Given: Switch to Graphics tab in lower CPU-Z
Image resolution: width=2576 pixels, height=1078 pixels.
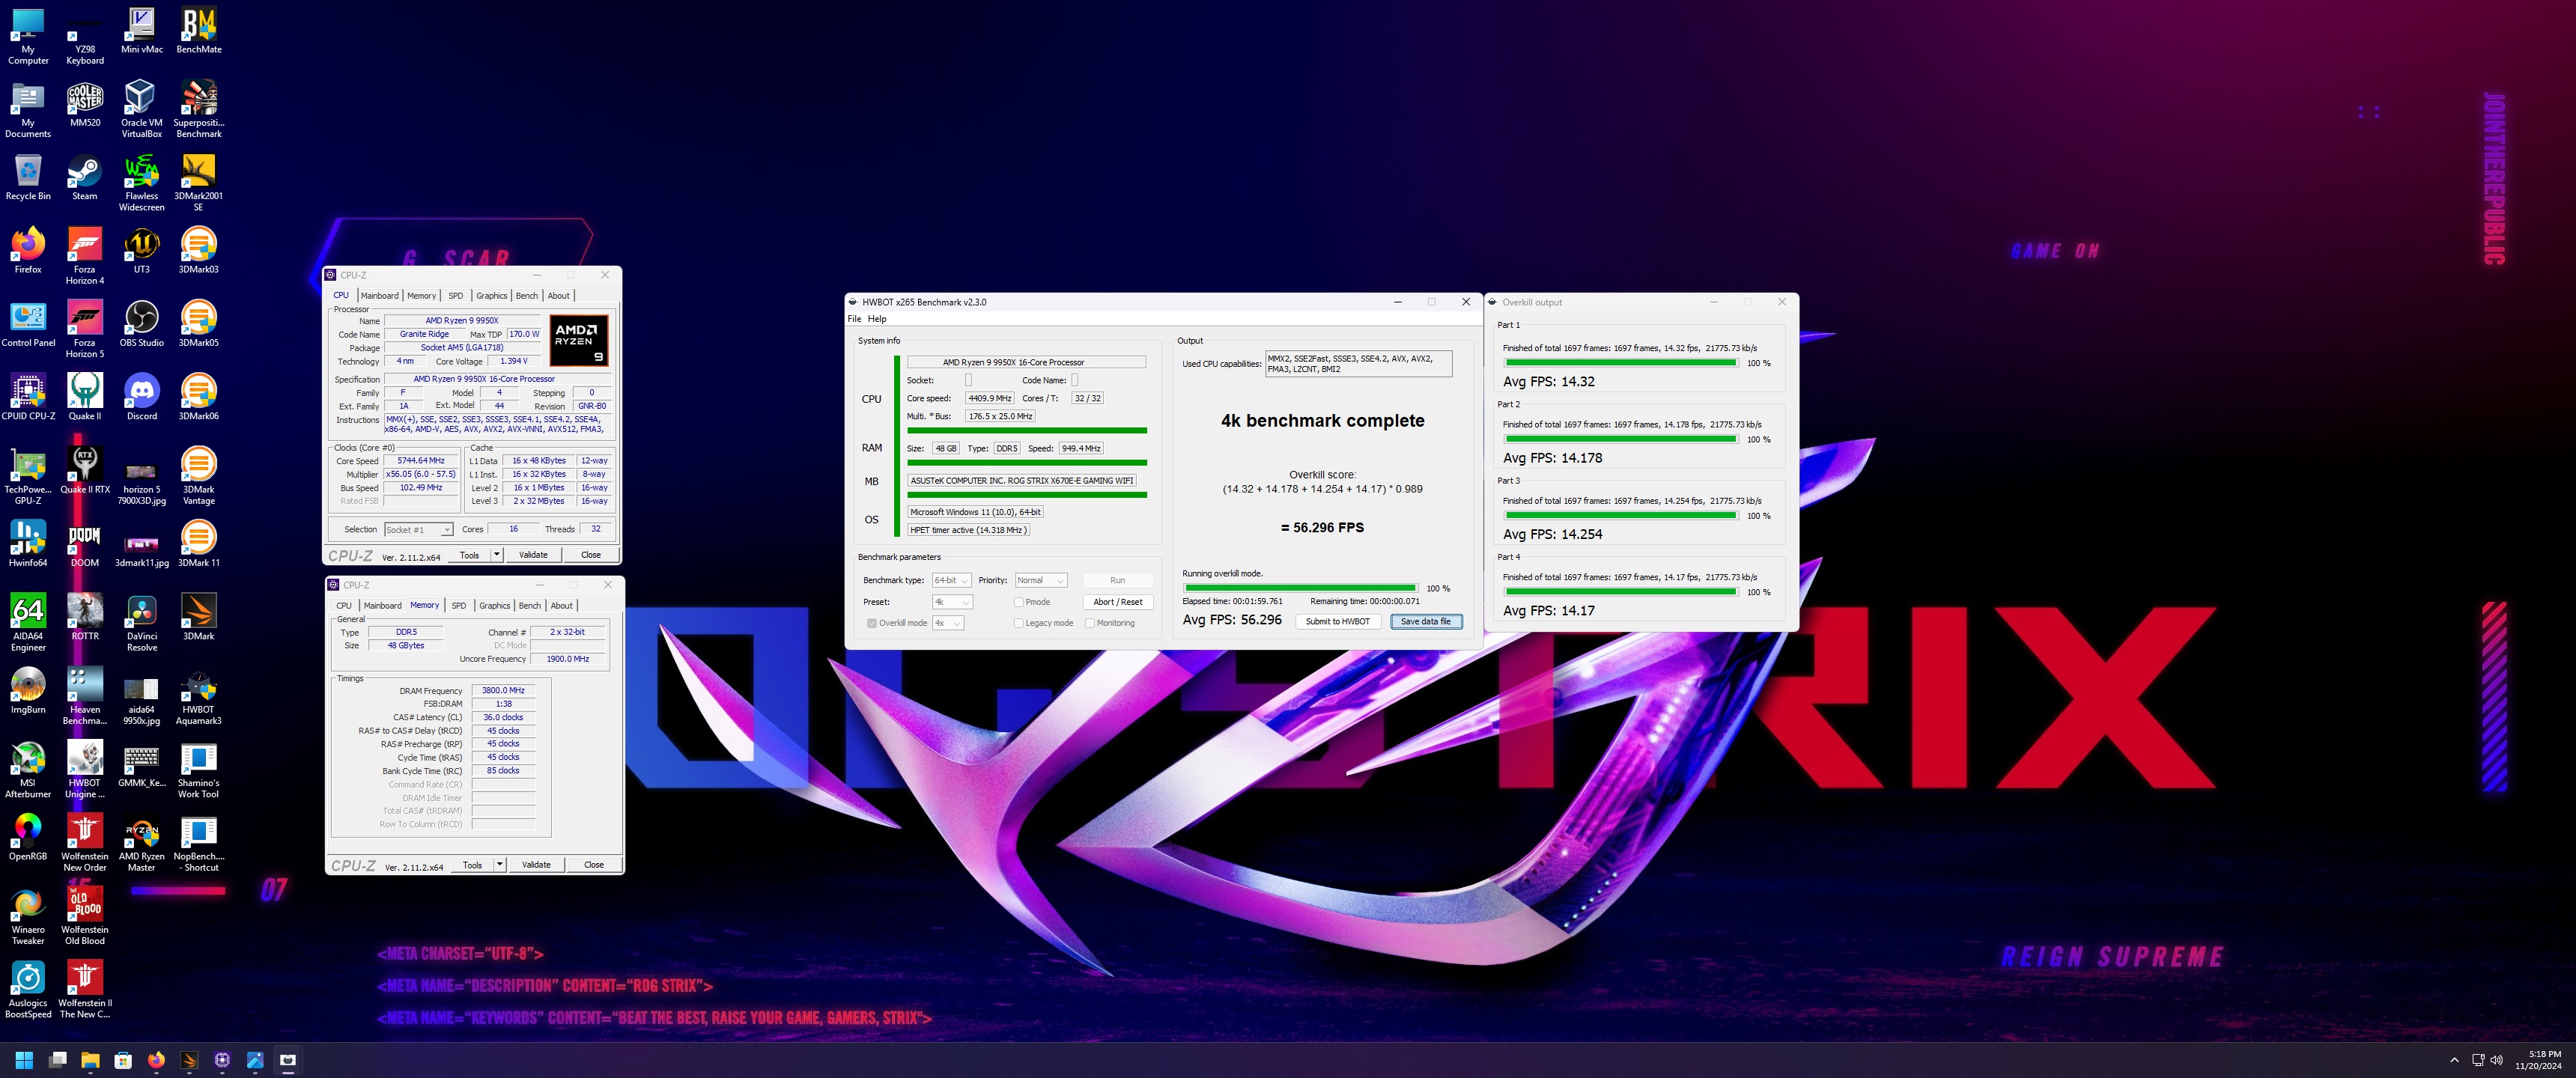Looking at the screenshot, I should point(494,606).
